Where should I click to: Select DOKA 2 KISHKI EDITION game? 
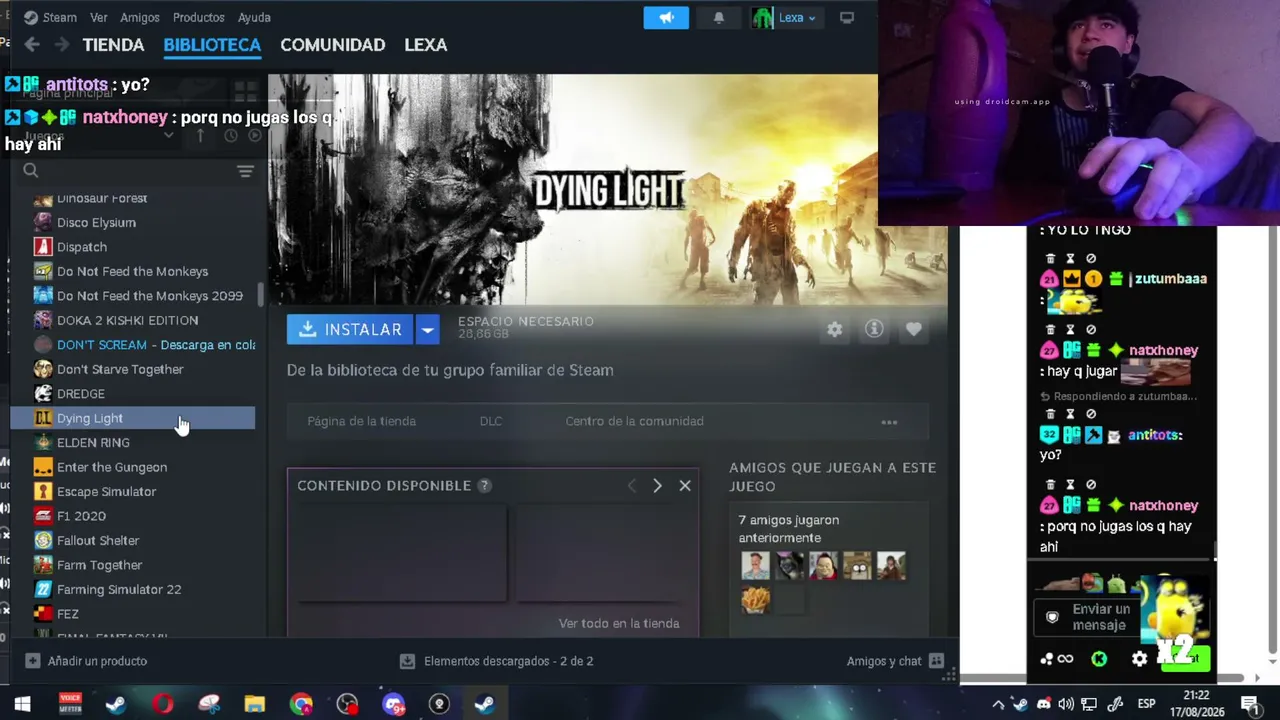click(x=133, y=320)
